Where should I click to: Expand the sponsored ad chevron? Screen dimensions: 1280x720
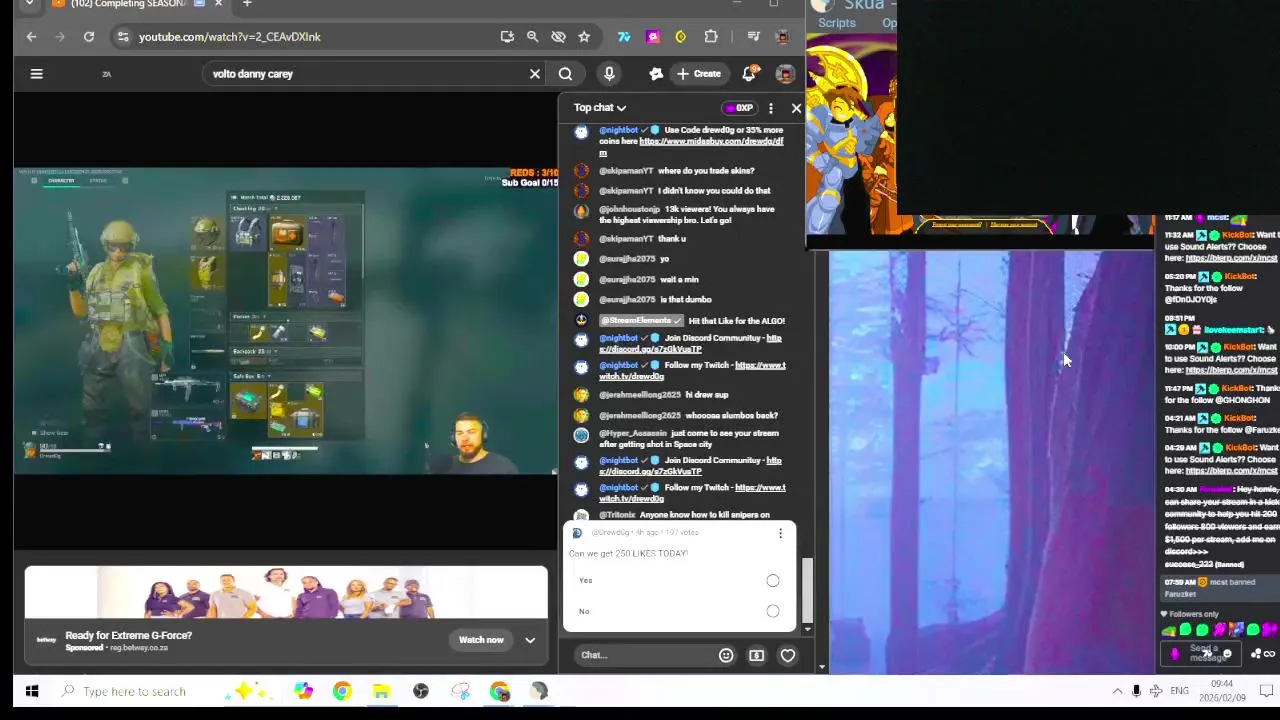530,640
